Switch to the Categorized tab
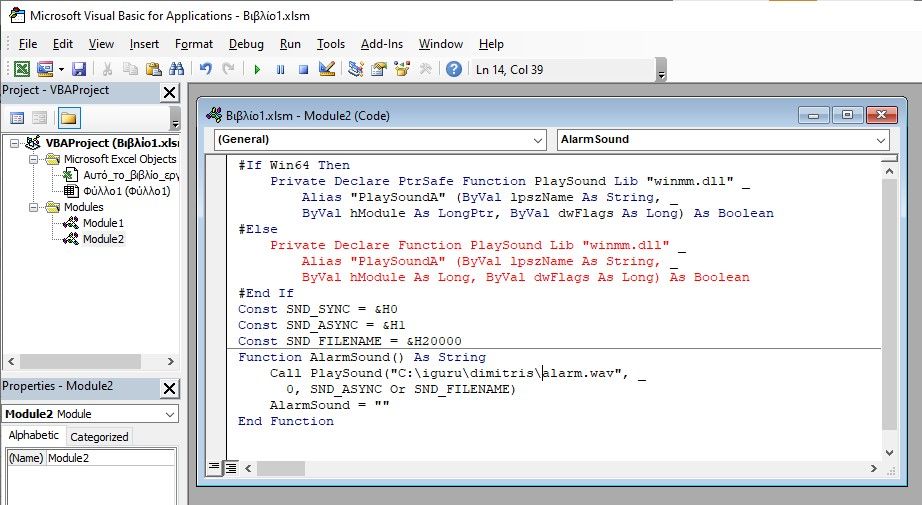This screenshot has height=505, width=922. pyautogui.click(x=99, y=437)
